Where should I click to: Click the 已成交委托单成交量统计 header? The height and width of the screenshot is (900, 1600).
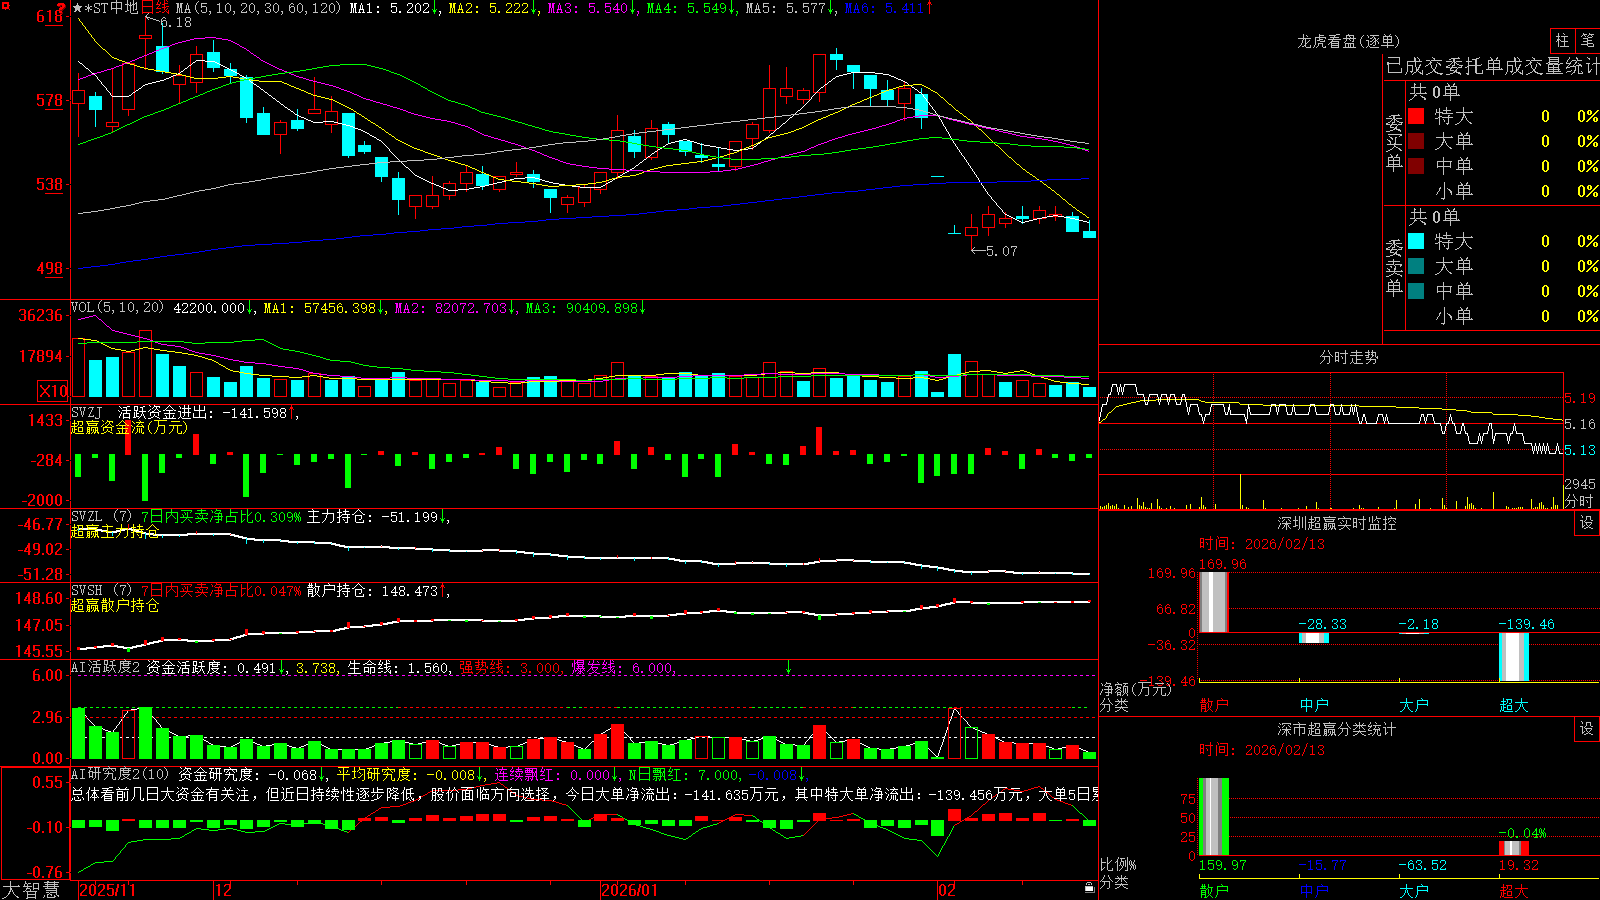coord(1492,66)
